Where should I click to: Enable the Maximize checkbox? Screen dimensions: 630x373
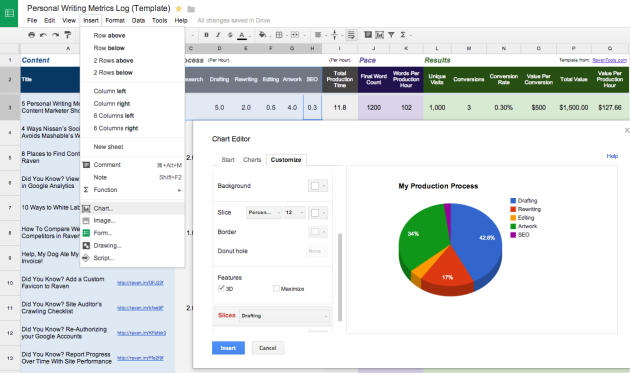point(276,288)
